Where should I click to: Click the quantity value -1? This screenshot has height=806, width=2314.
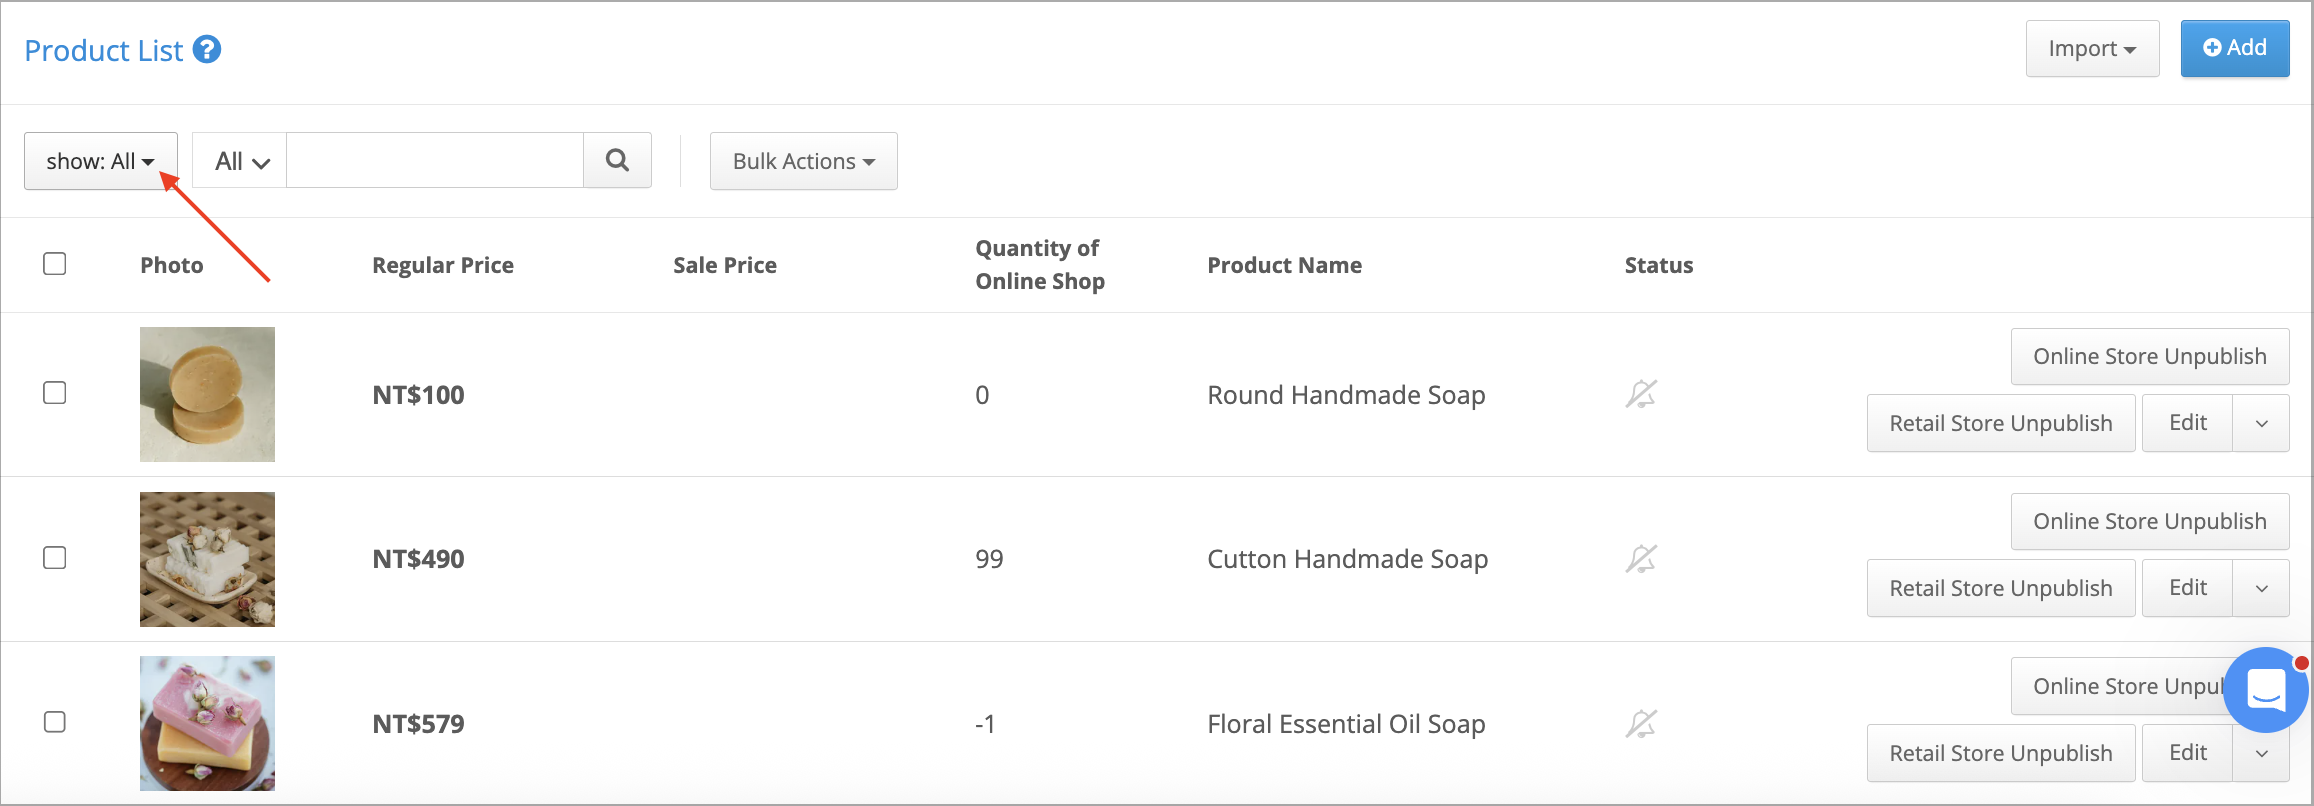[x=985, y=724]
